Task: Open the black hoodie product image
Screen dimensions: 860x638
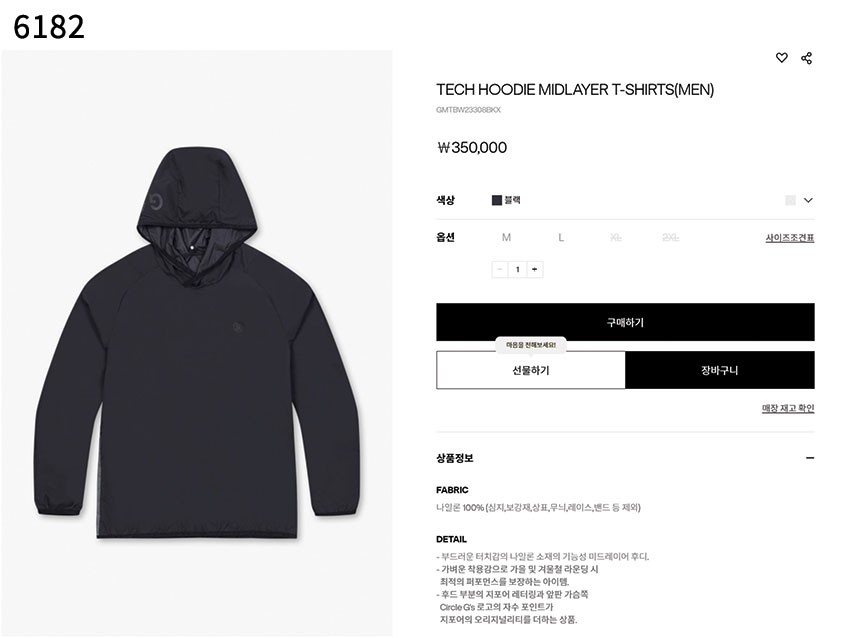Action: pyautogui.click(x=197, y=343)
